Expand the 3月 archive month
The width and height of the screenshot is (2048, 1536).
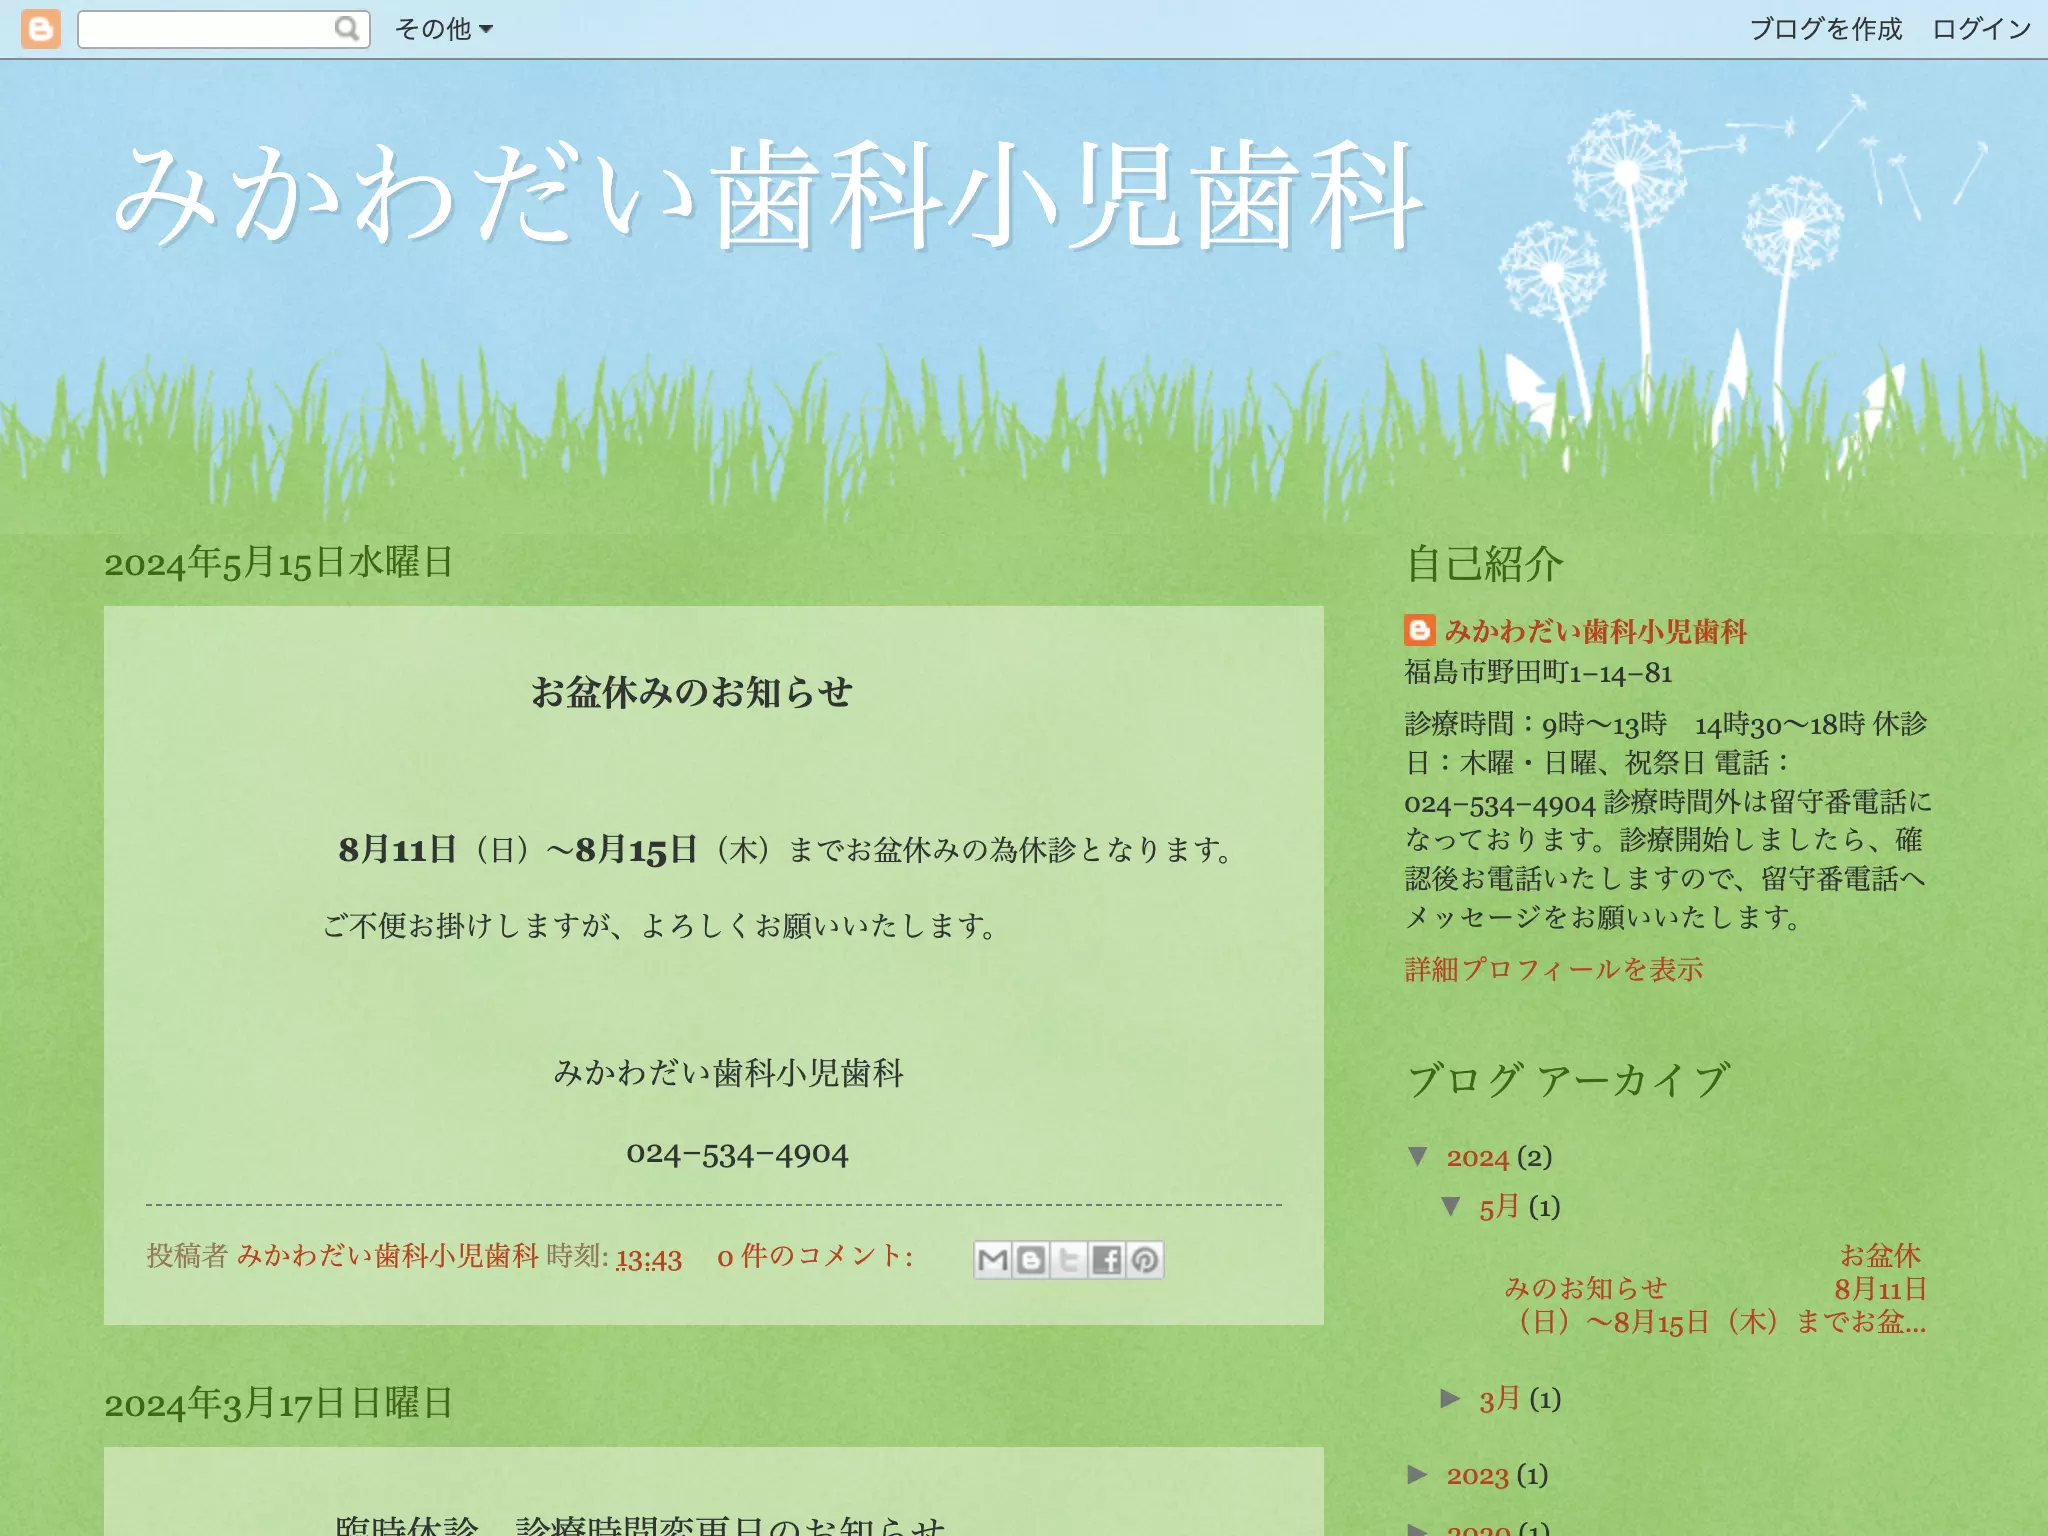point(1451,1398)
